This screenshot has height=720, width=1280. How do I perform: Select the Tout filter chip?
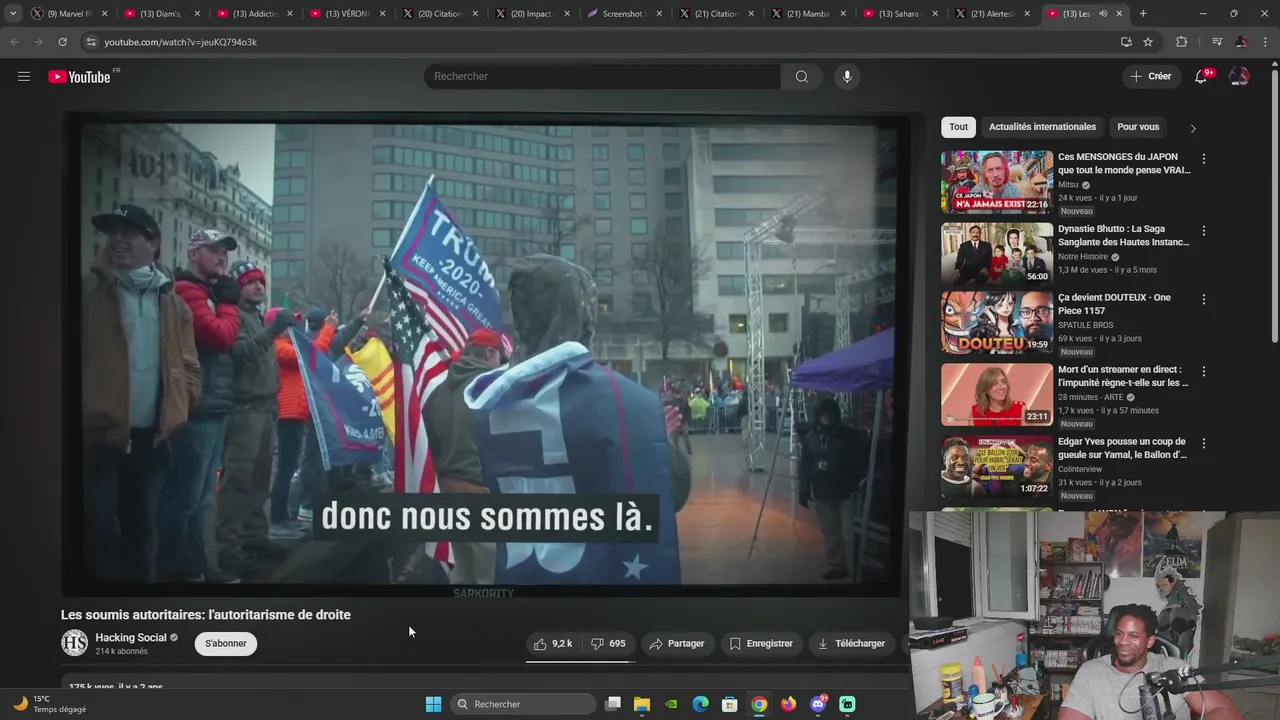pos(958,127)
